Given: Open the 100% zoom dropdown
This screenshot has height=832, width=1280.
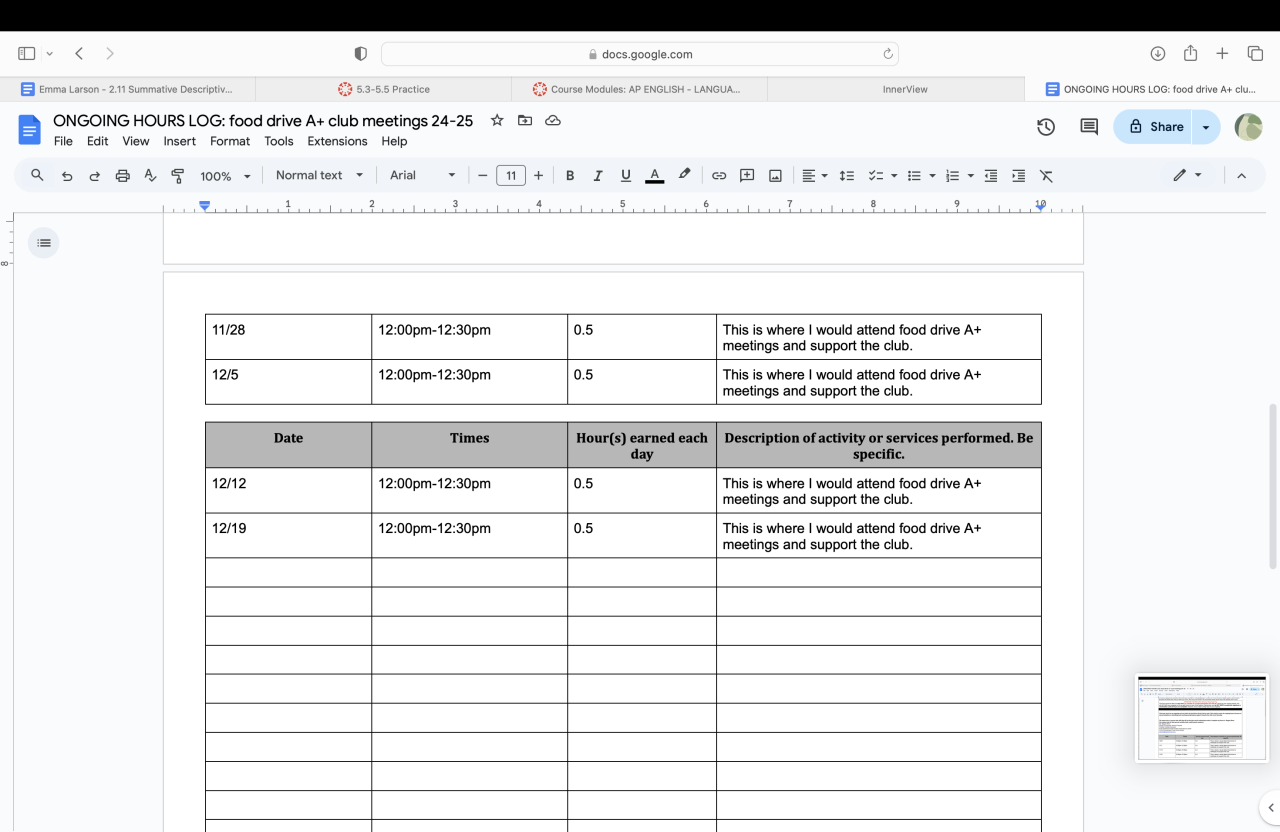Looking at the screenshot, I should pyautogui.click(x=225, y=176).
